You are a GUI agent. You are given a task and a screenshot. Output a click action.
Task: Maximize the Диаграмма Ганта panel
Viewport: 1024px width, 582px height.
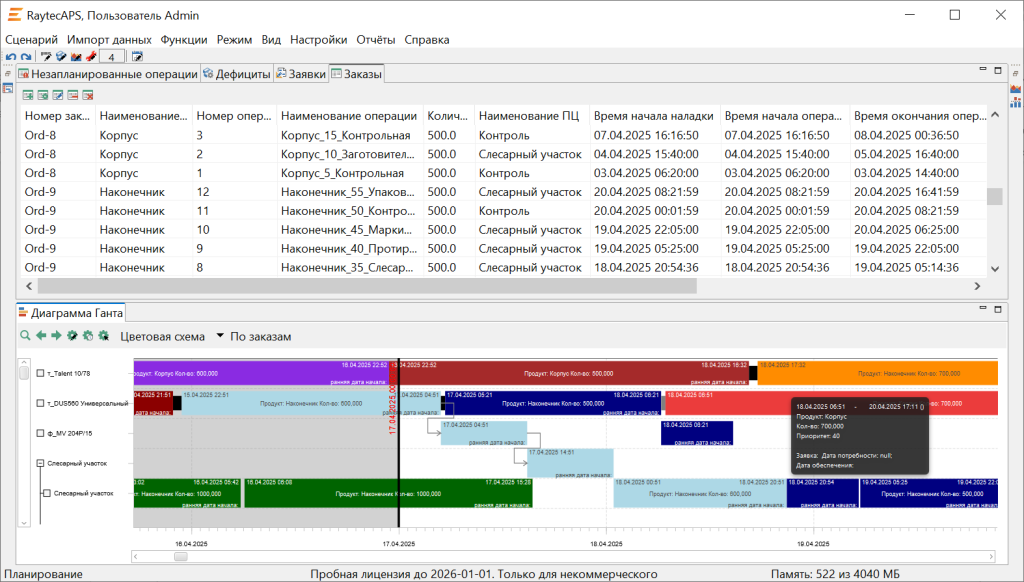click(998, 309)
